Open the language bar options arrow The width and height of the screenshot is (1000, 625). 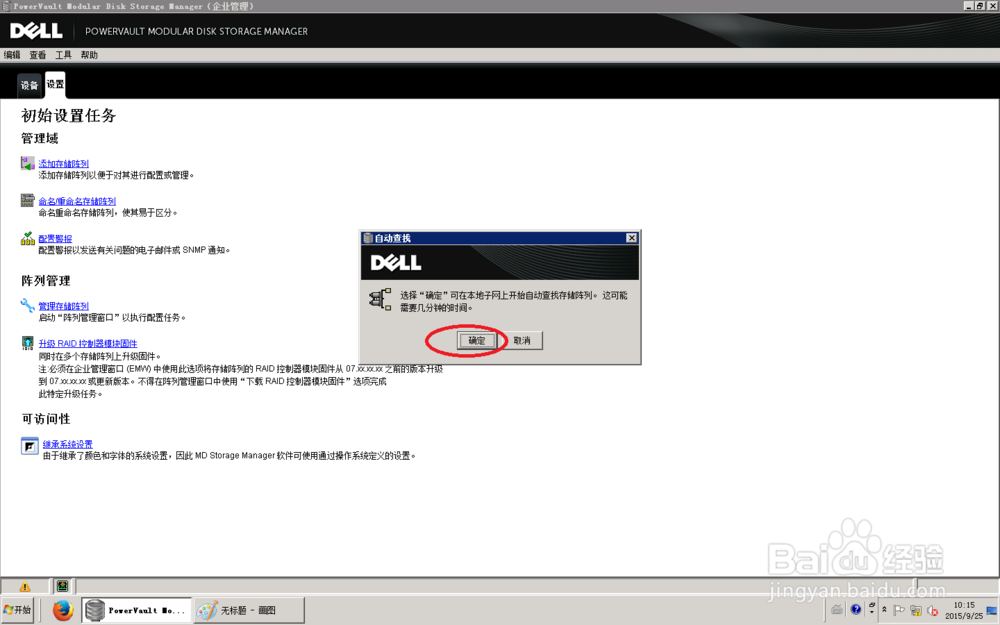click(x=872, y=612)
